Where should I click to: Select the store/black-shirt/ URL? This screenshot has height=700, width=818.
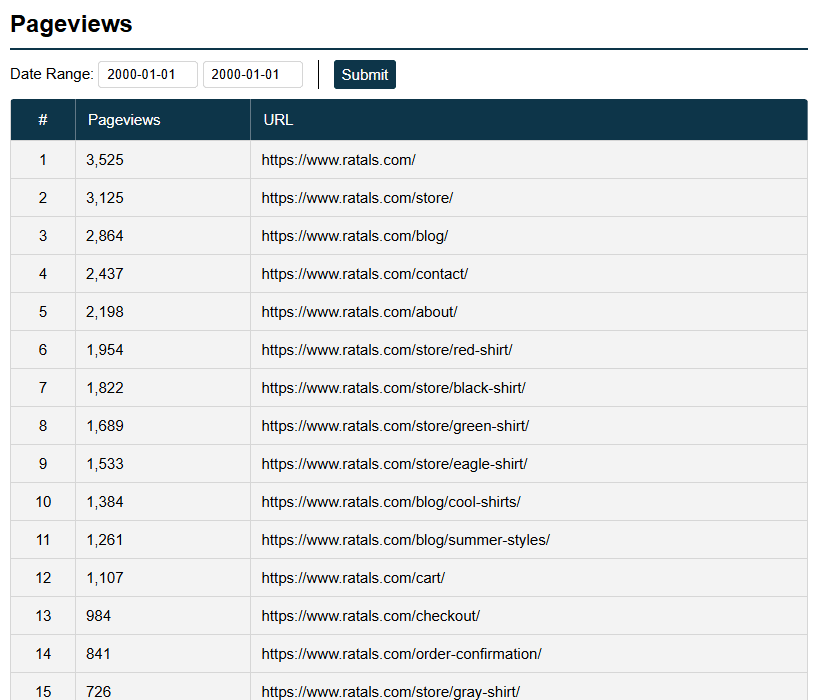pos(393,388)
